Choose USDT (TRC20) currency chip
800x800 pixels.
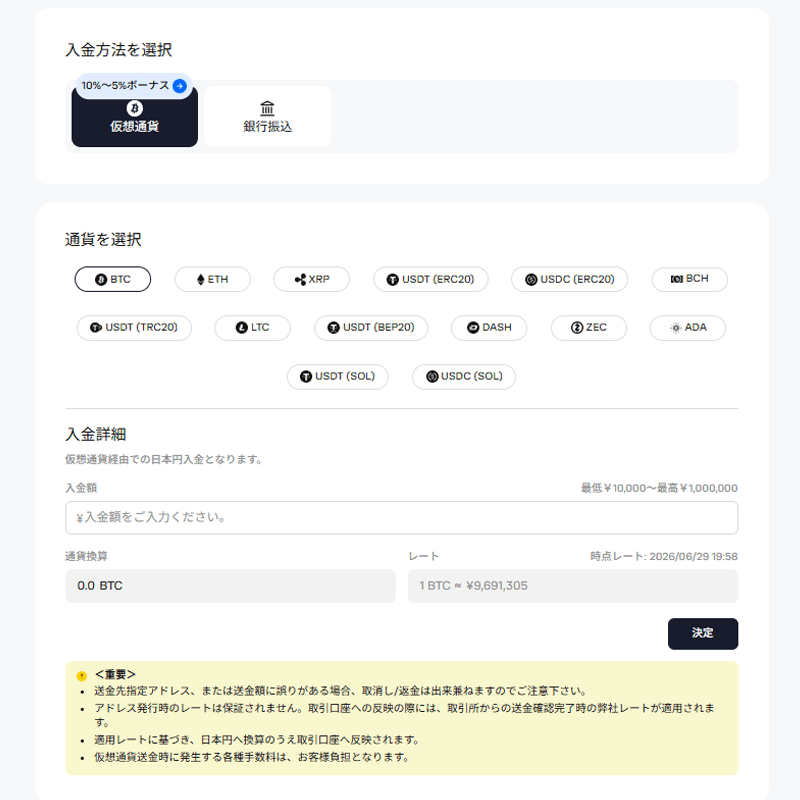tap(134, 328)
